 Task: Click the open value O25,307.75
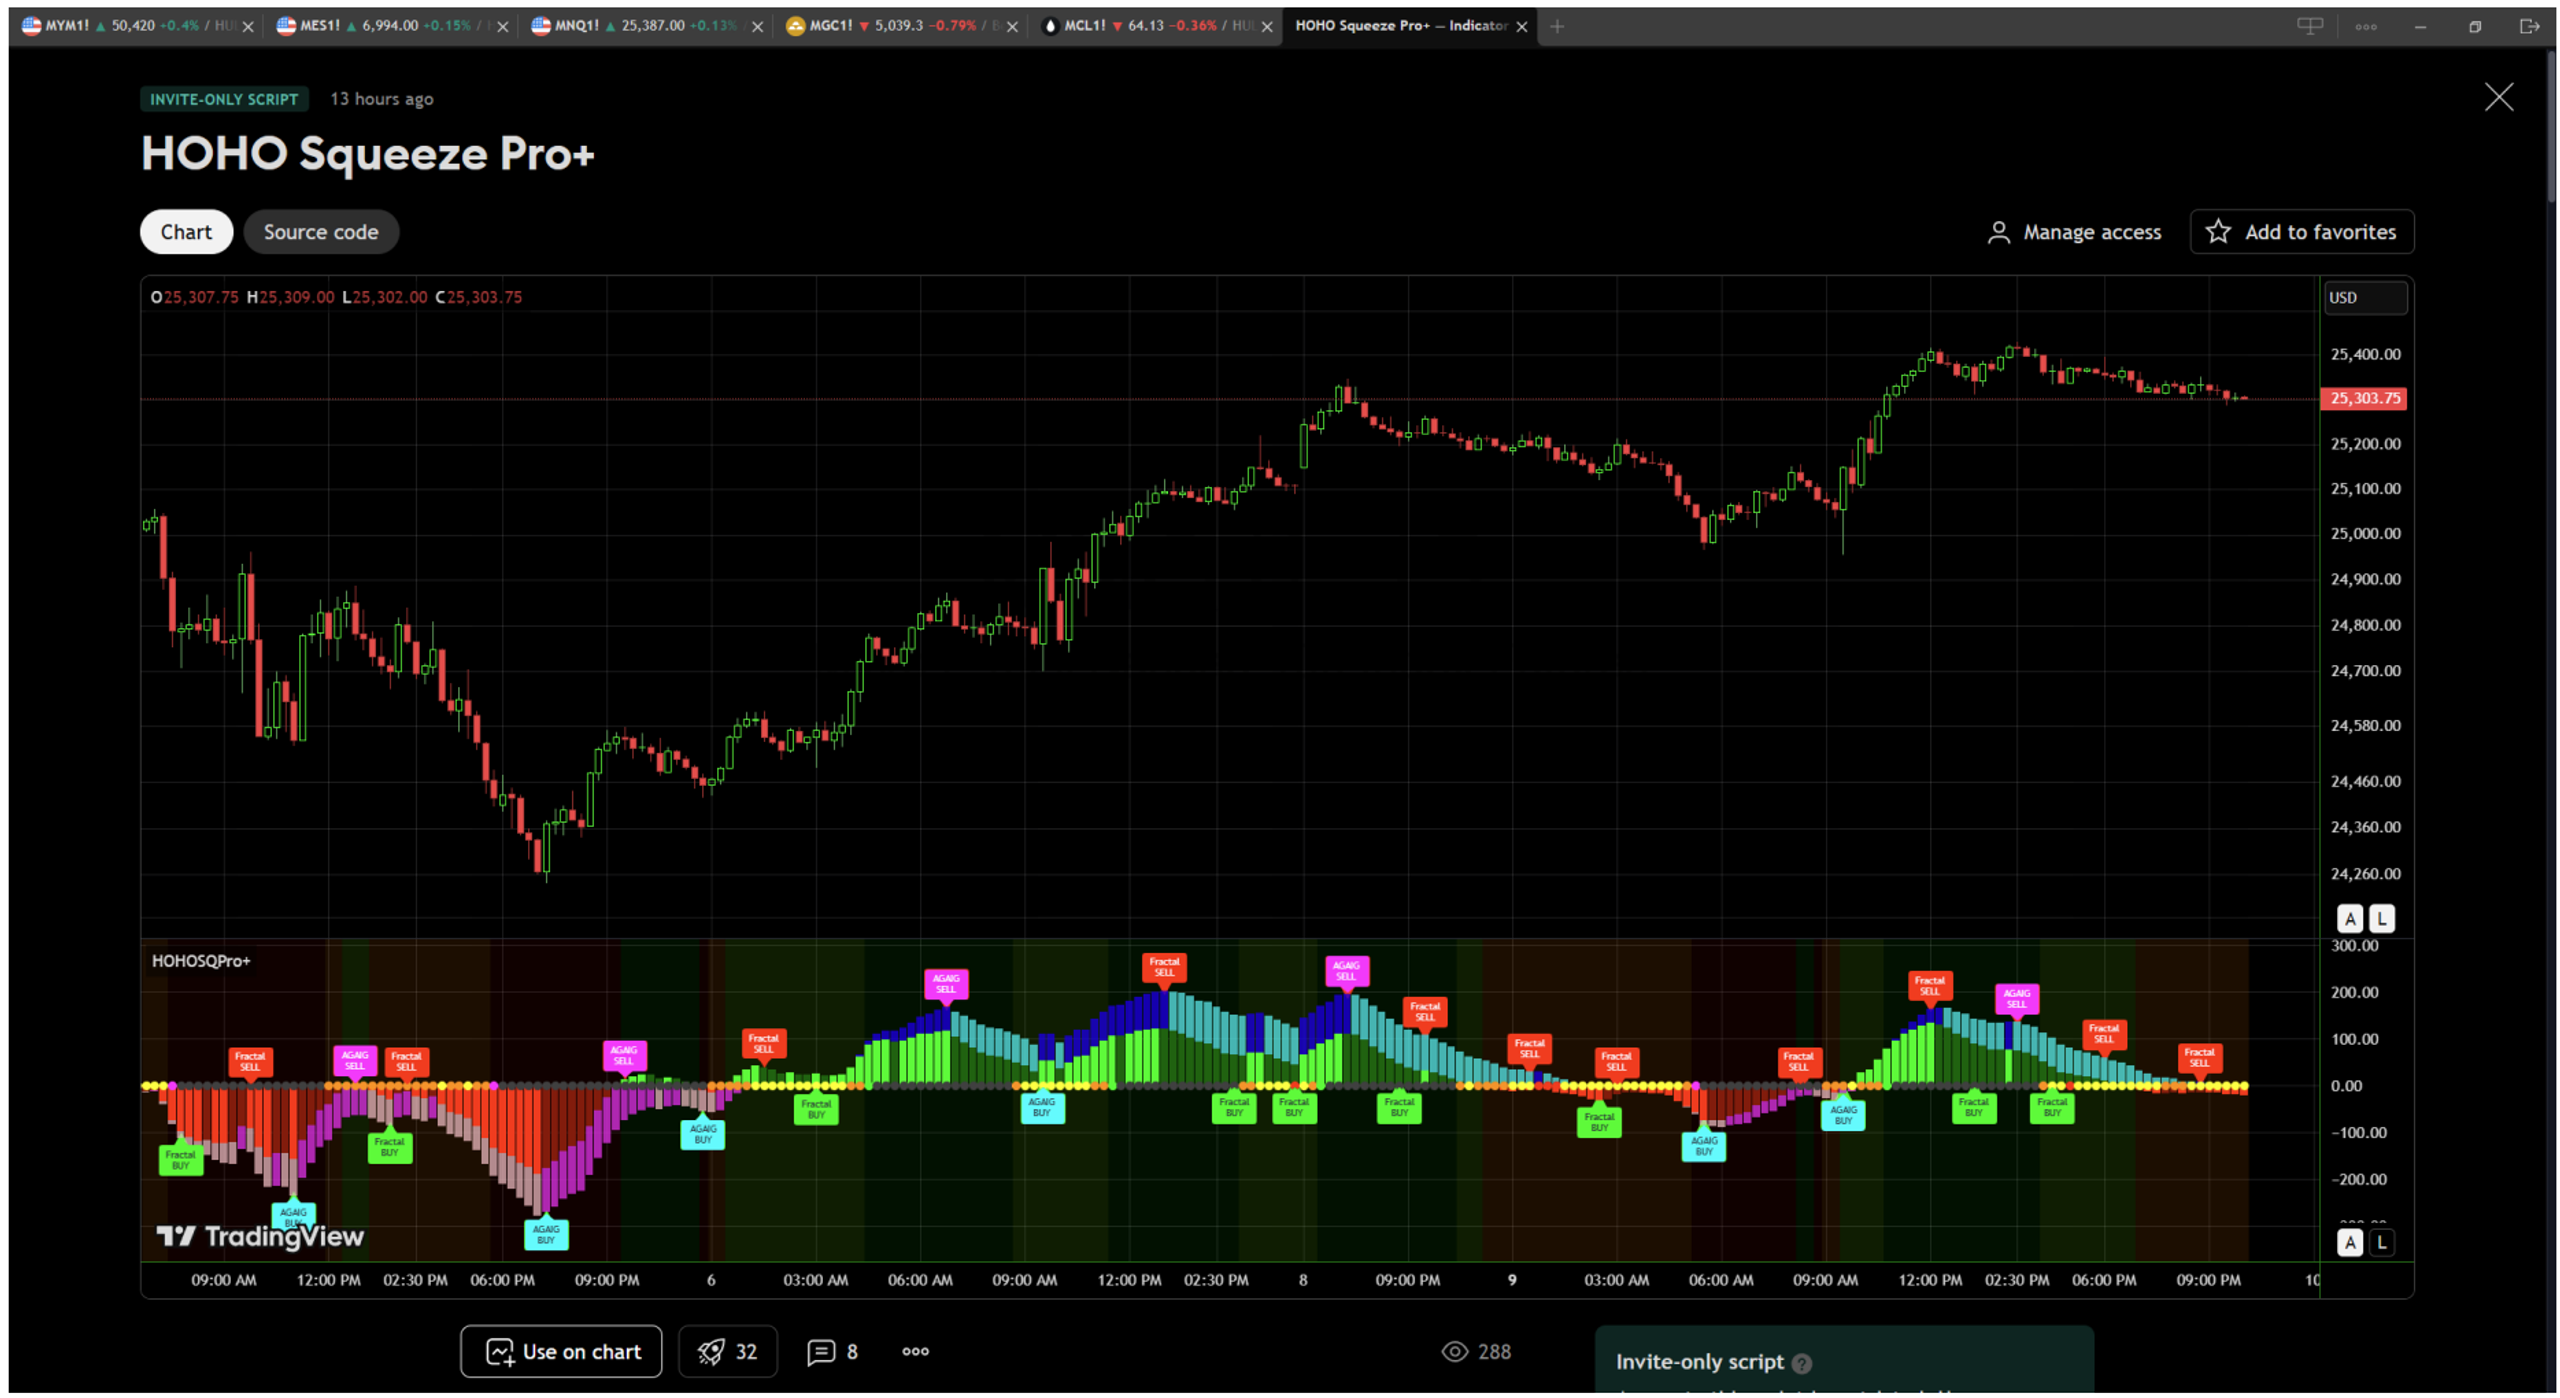[195, 297]
